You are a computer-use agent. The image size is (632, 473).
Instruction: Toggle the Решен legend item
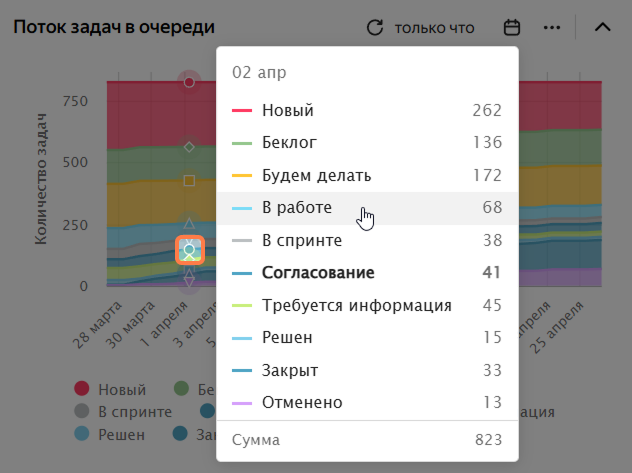tap(109, 434)
